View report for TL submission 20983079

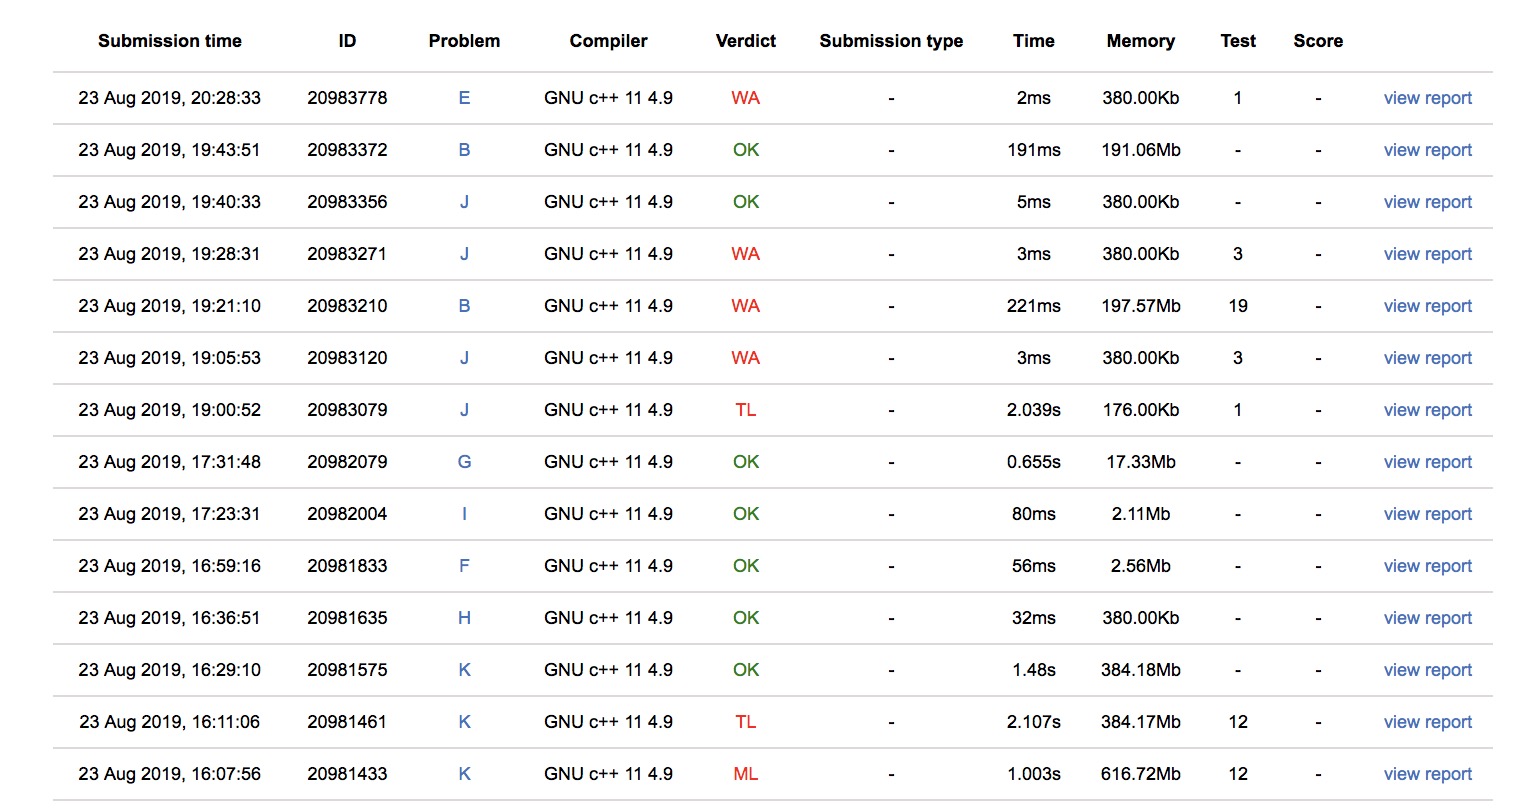(x=1427, y=410)
